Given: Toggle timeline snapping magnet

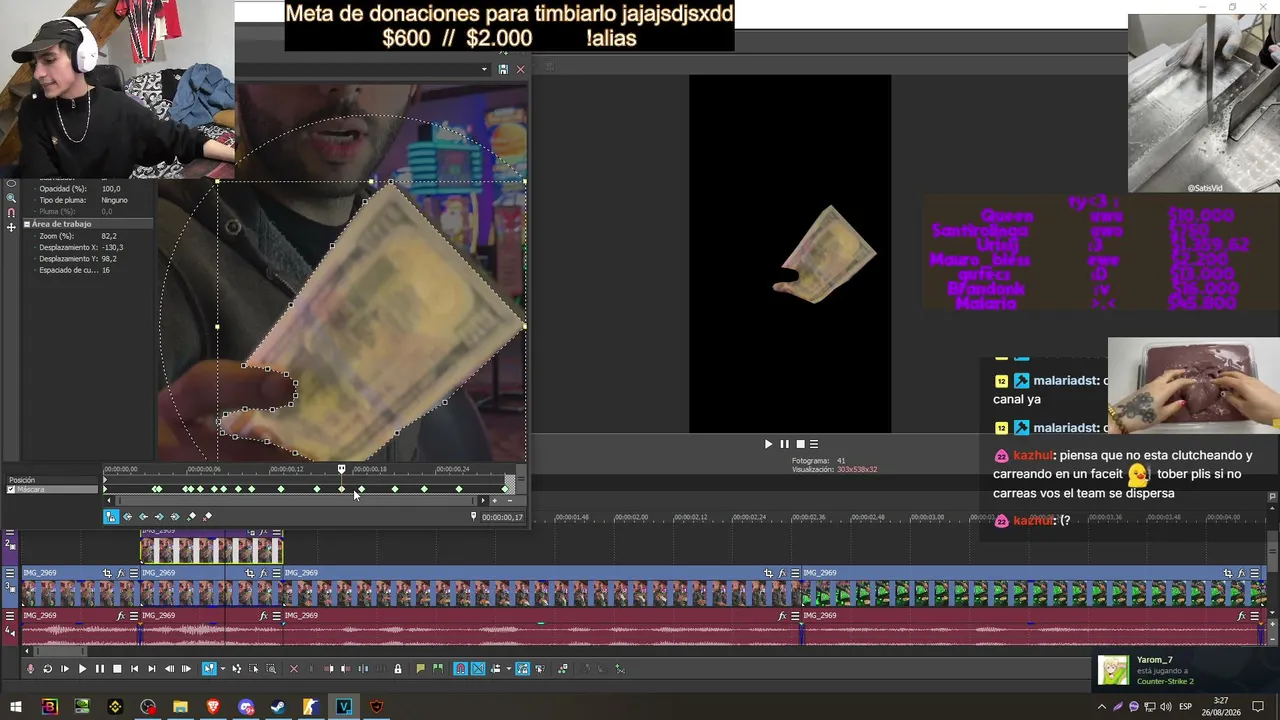Looking at the screenshot, I should pos(460,669).
